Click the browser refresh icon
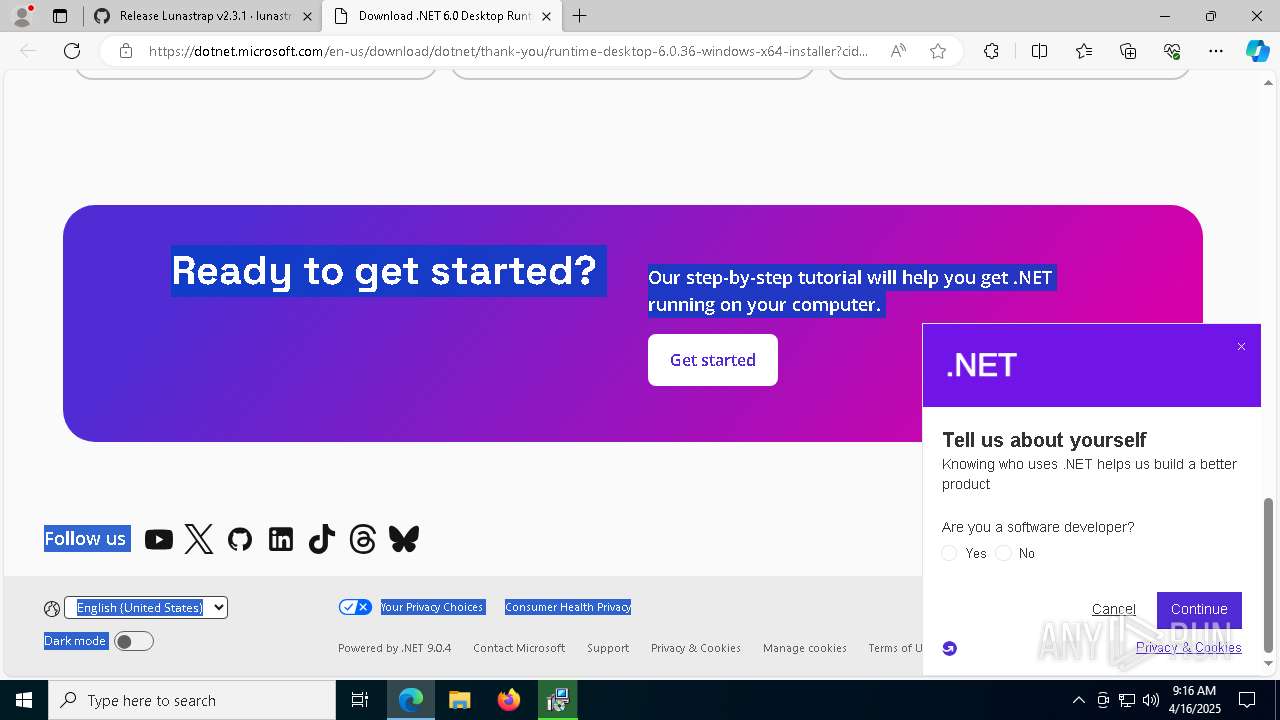1280x720 pixels. click(72, 51)
